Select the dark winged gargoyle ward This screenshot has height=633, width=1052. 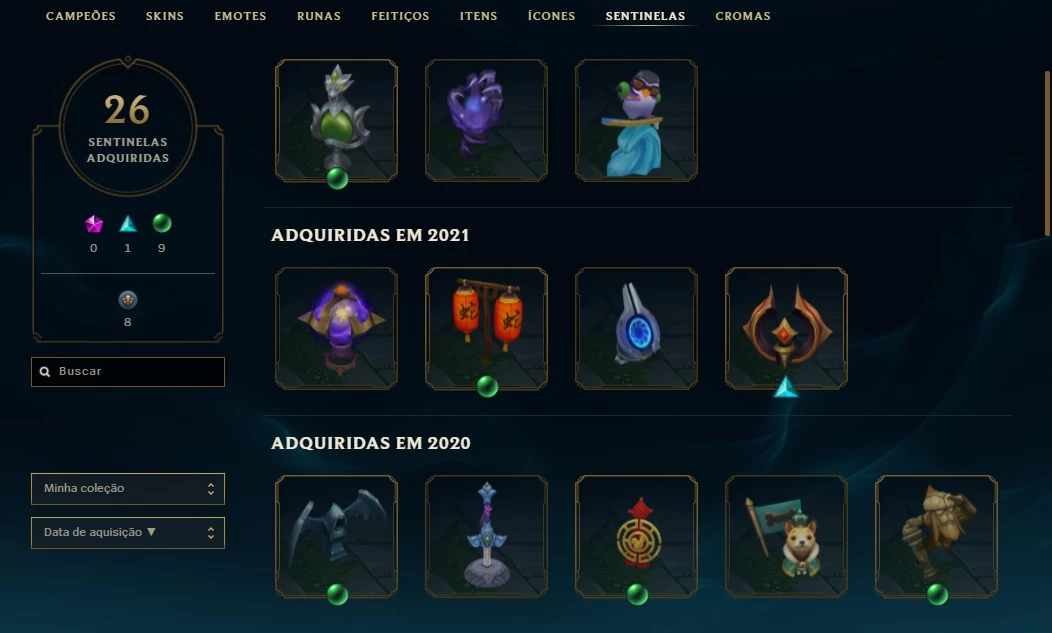337,537
